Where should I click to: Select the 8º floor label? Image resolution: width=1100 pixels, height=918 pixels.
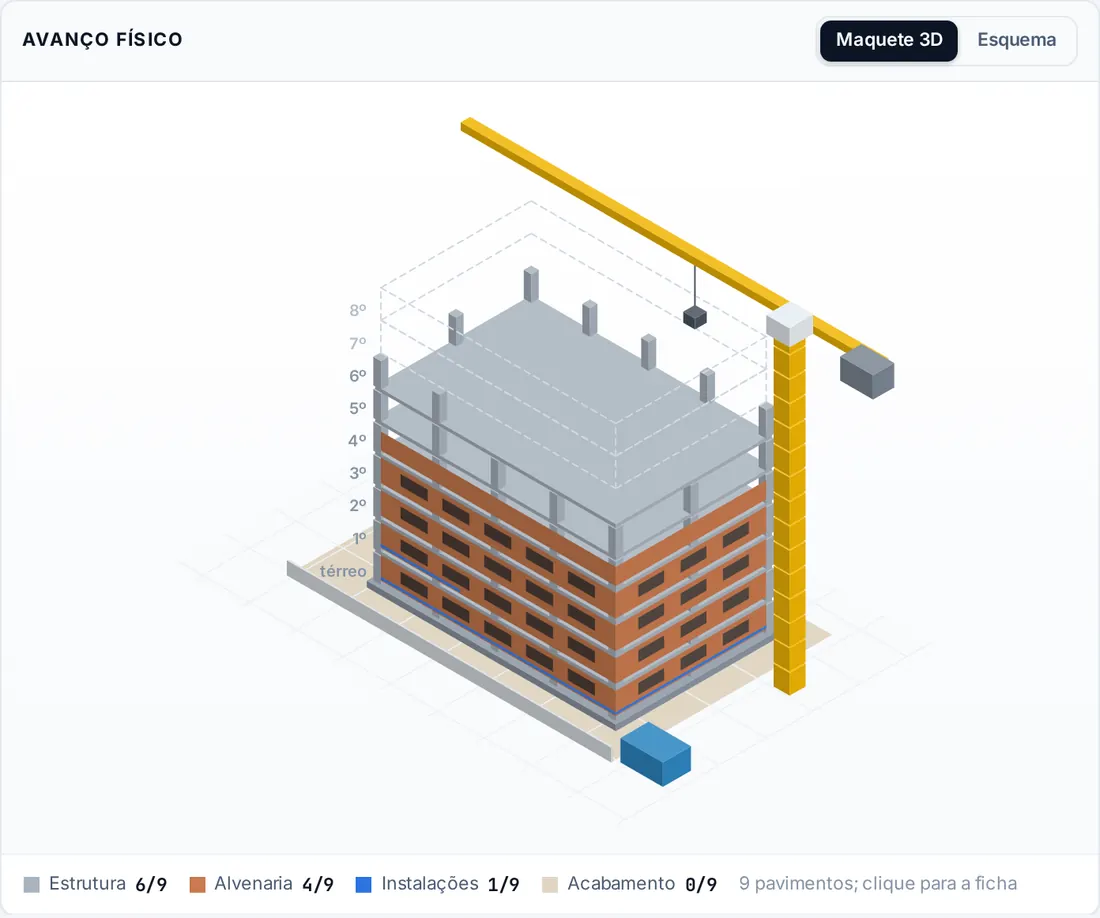pyautogui.click(x=358, y=310)
